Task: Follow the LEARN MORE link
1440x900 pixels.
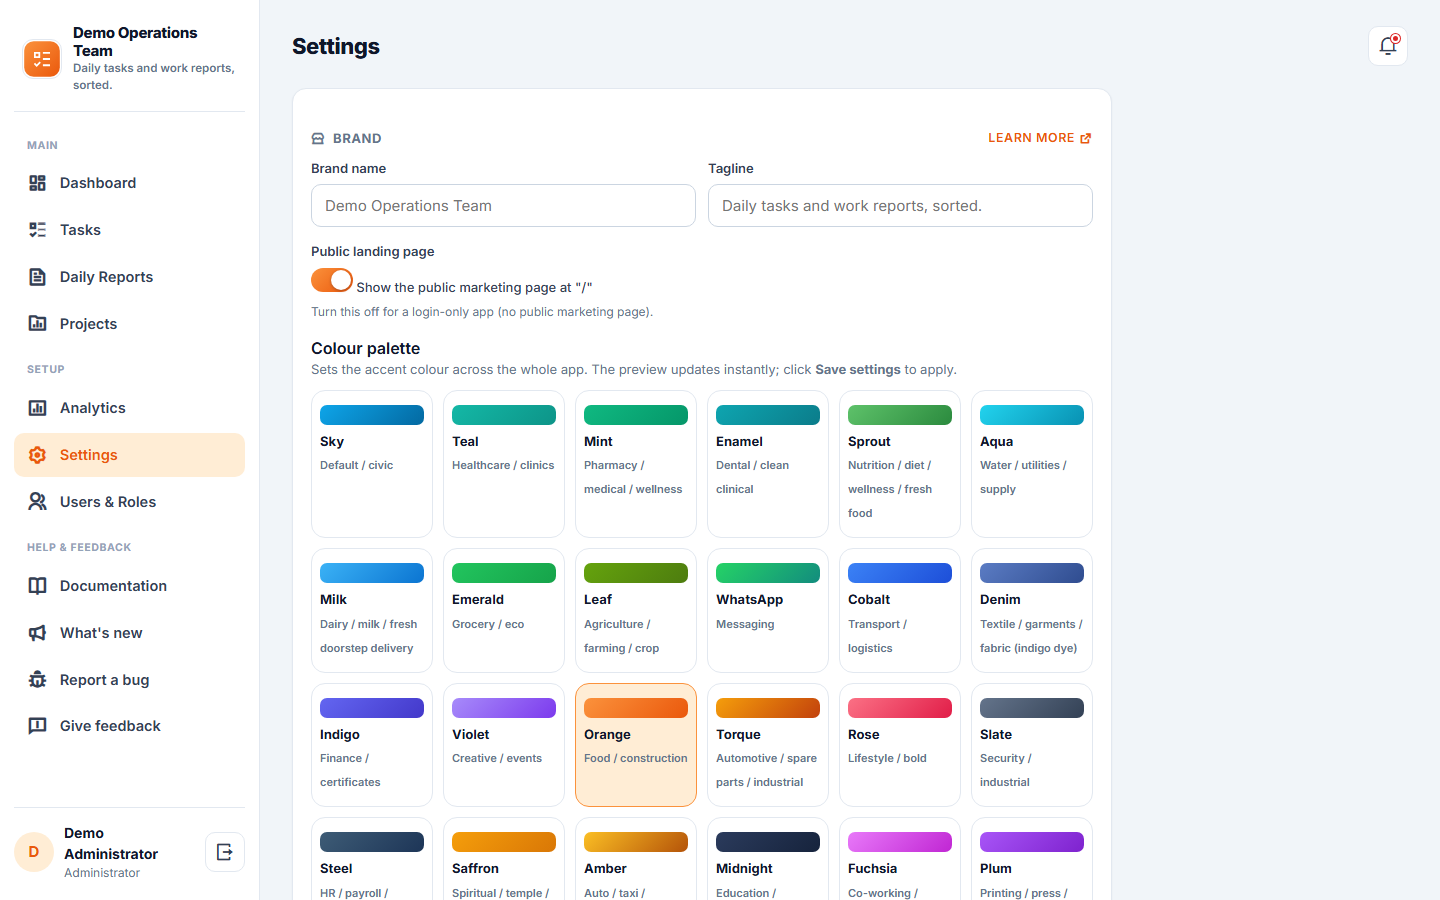Action: tap(1040, 138)
